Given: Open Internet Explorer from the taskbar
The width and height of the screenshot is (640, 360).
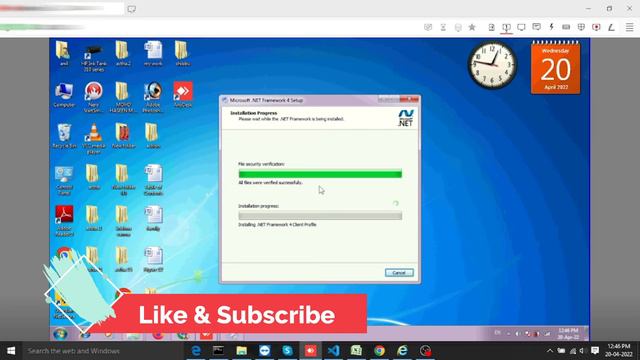Looking at the screenshot, I should 402,351.
